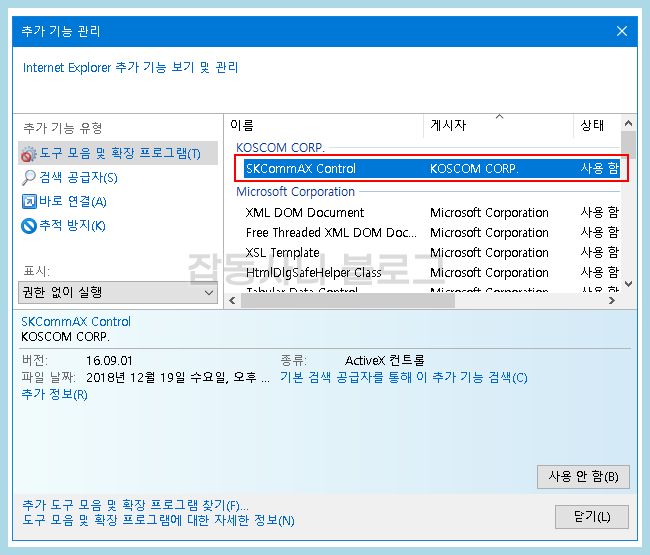Click Microsoft Corporation publisher of XSL Template

pos(489,252)
